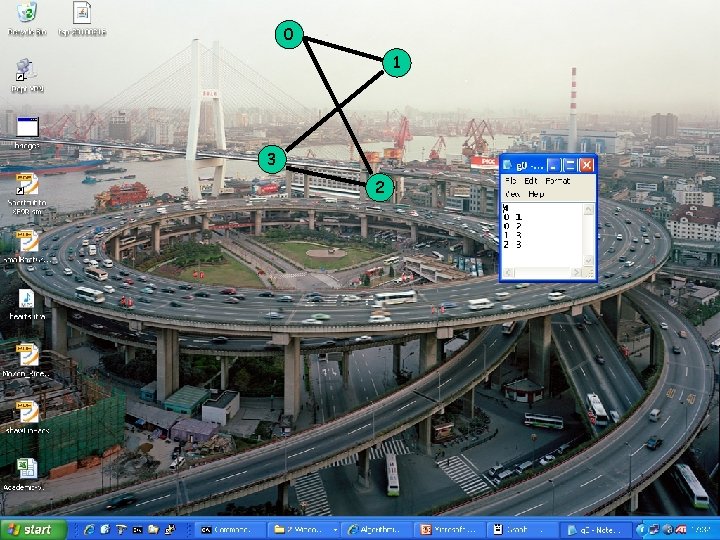This screenshot has width=720, height=540.
Task: Open the Windows Explorer group taskbar button
Action: click(305, 530)
